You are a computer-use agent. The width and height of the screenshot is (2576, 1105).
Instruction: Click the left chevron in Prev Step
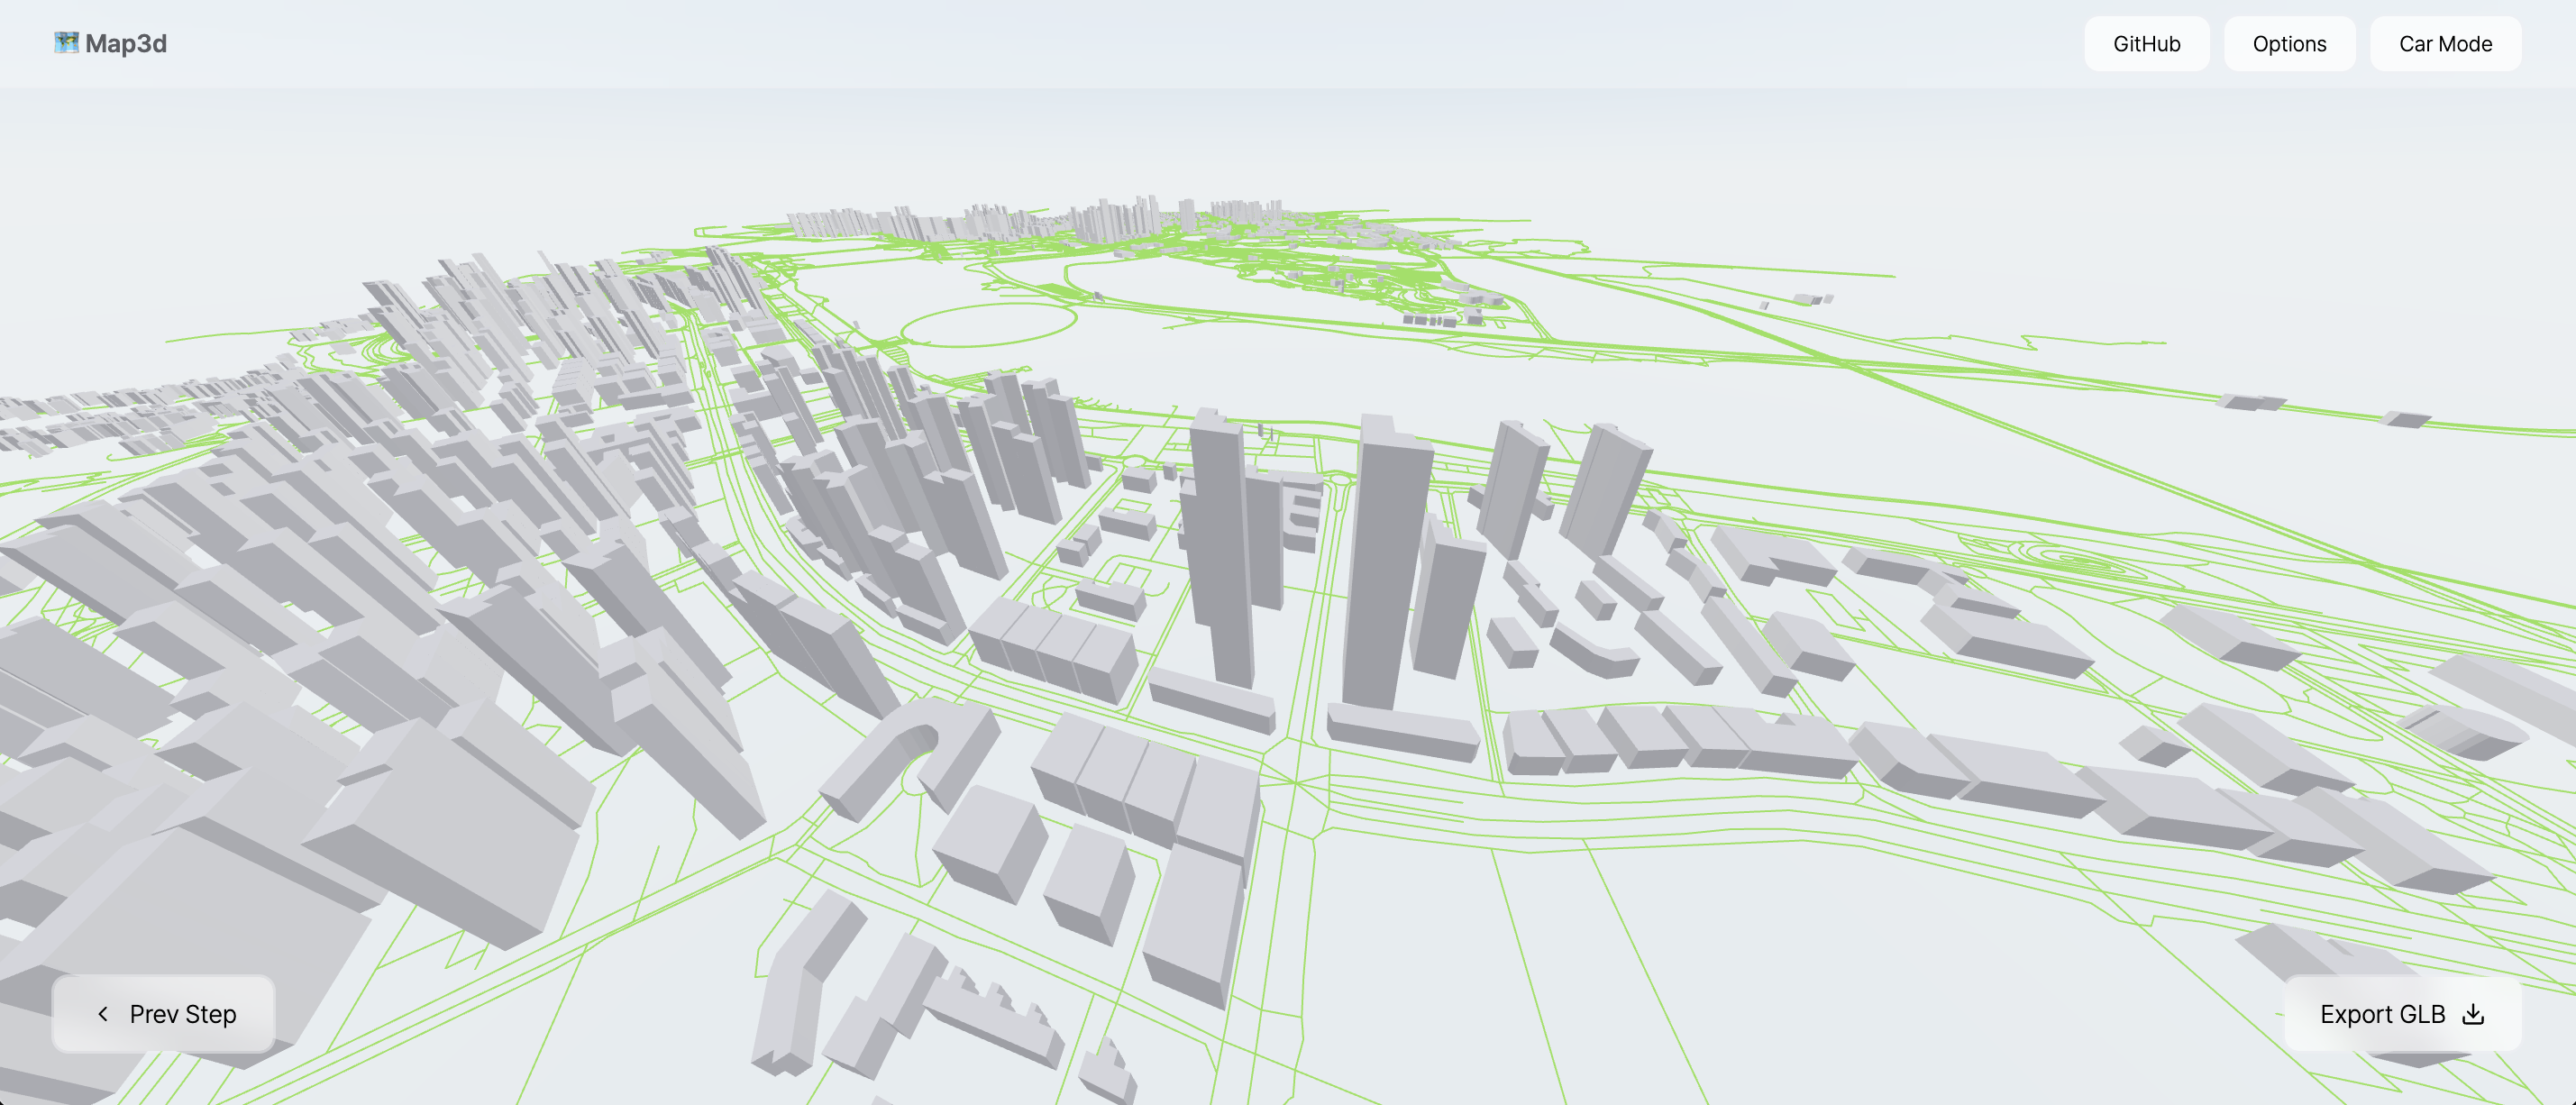tap(103, 1014)
